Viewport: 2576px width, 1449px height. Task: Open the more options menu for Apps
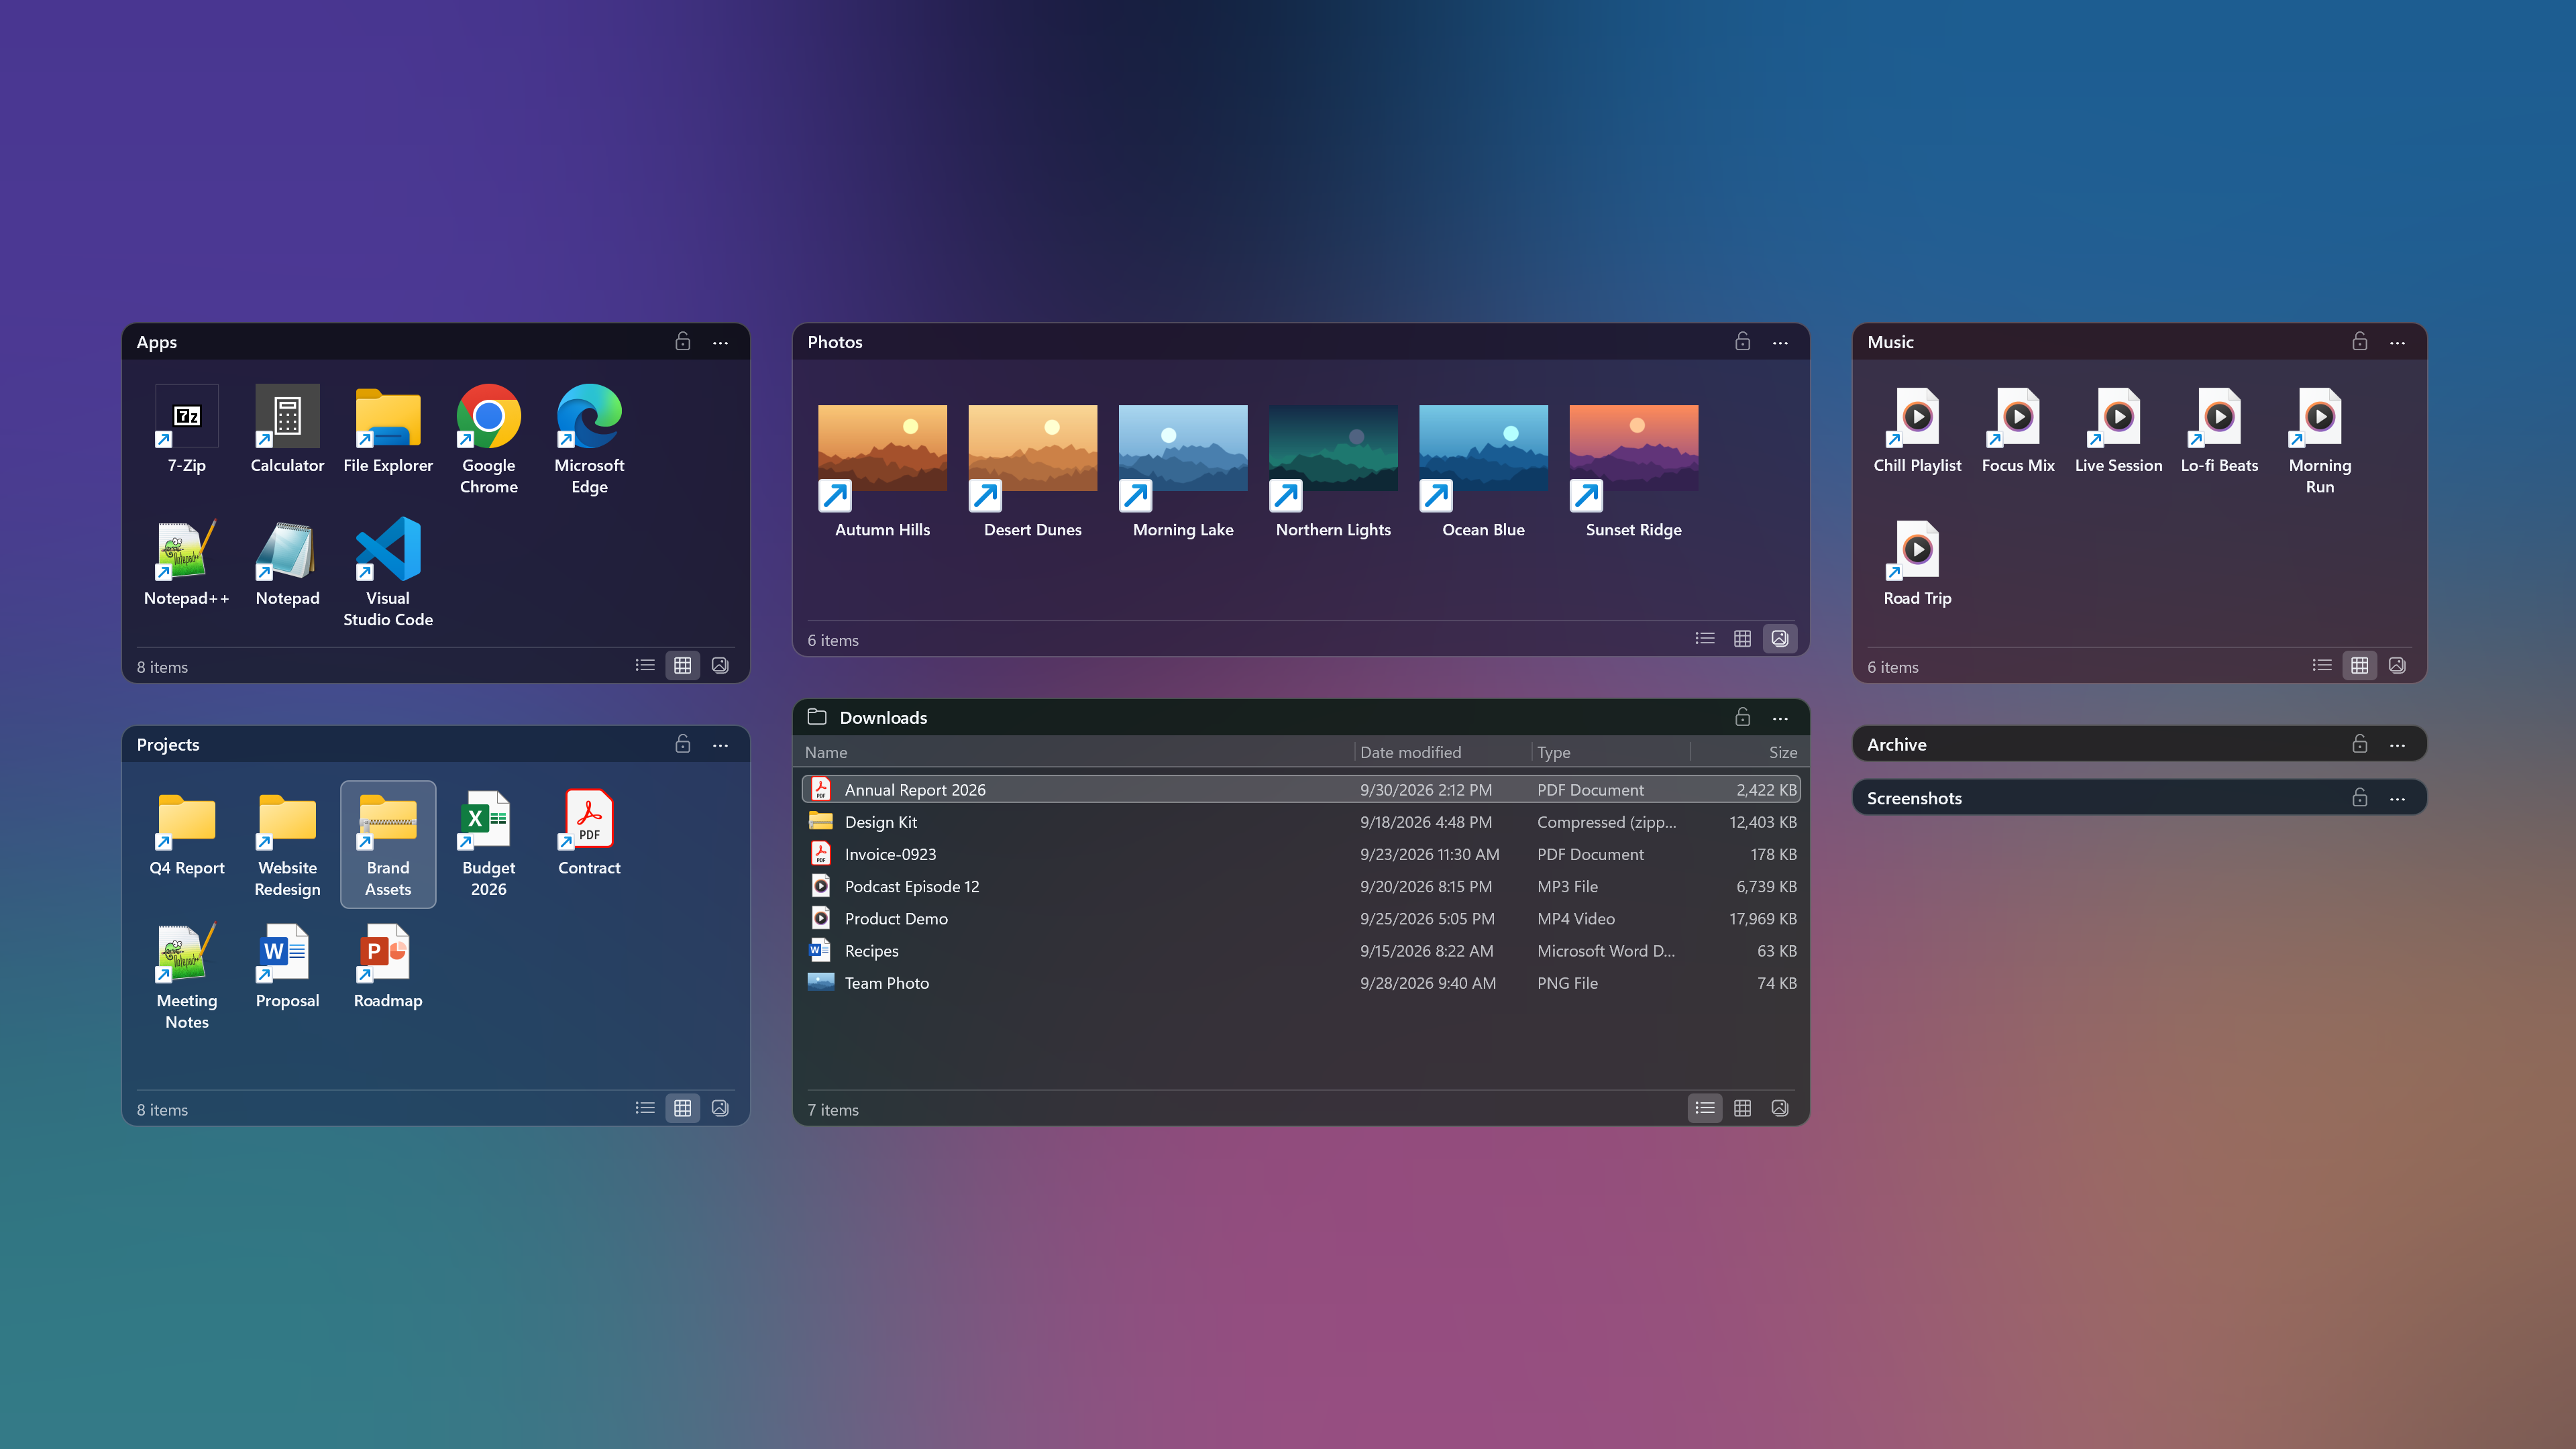[x=720, y=342]
